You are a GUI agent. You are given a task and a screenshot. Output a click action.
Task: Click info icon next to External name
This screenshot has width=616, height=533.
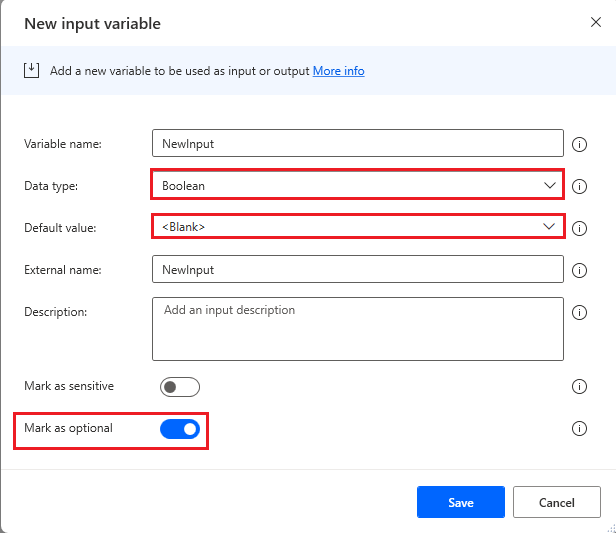[x=579, y=270]
